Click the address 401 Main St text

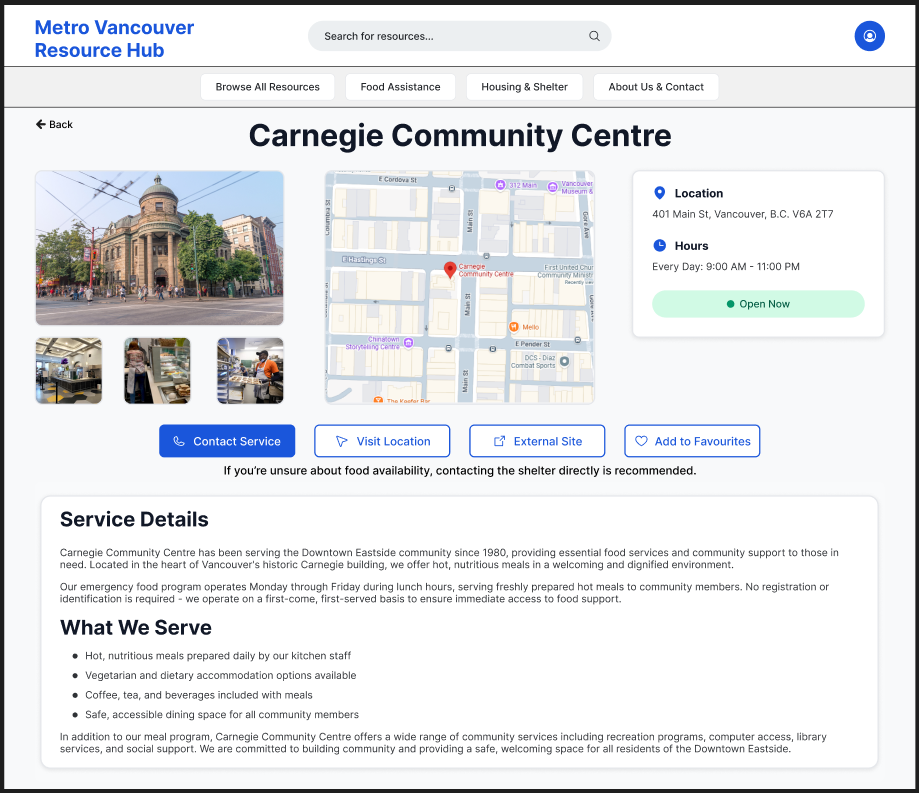[743, 214]
